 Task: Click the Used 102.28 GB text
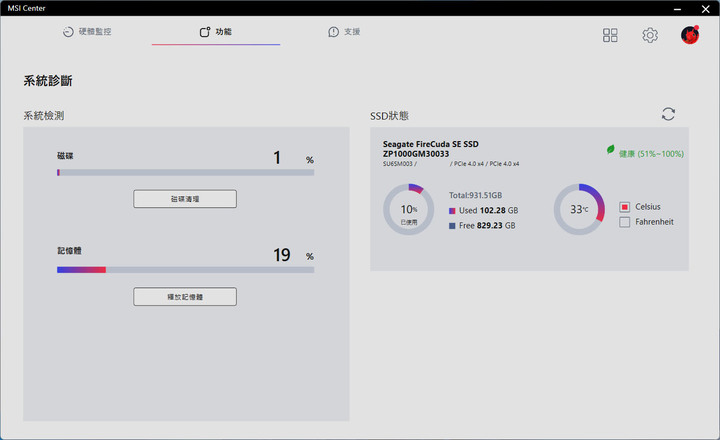[489, 210]
